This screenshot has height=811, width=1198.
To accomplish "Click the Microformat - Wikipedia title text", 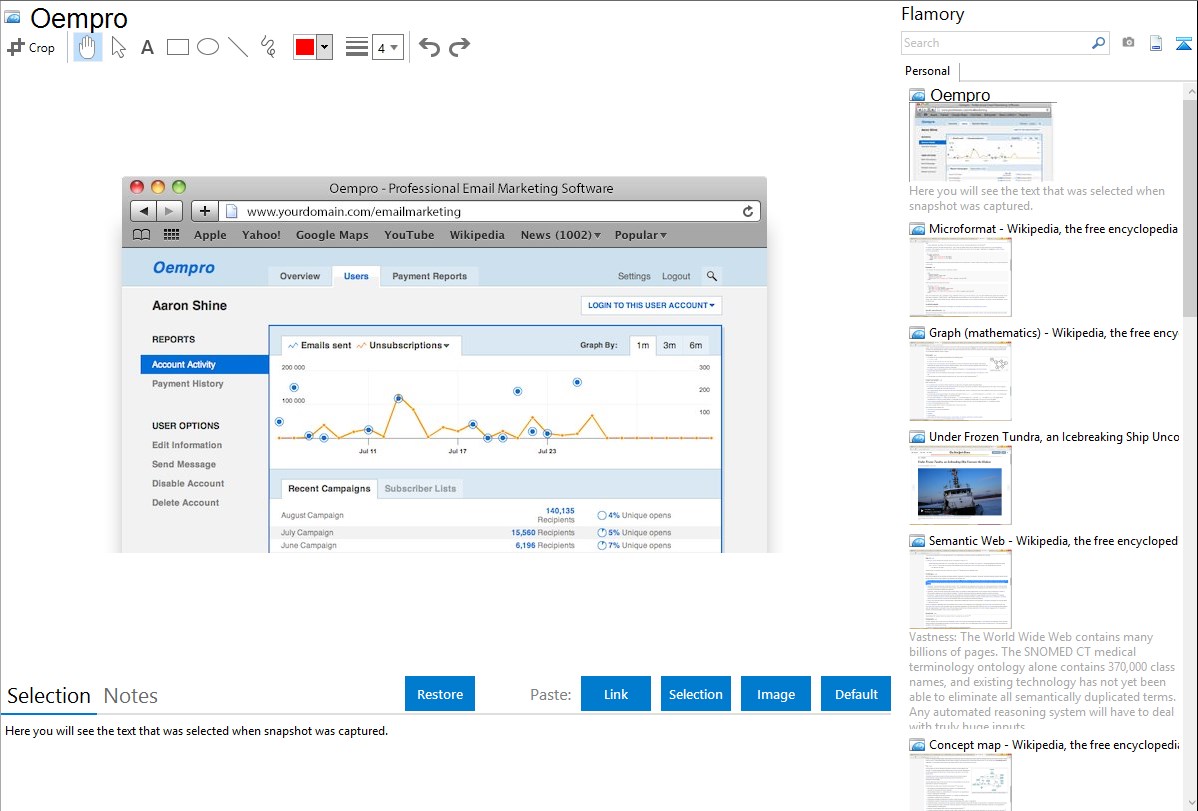I will [x=1053, y=229].
